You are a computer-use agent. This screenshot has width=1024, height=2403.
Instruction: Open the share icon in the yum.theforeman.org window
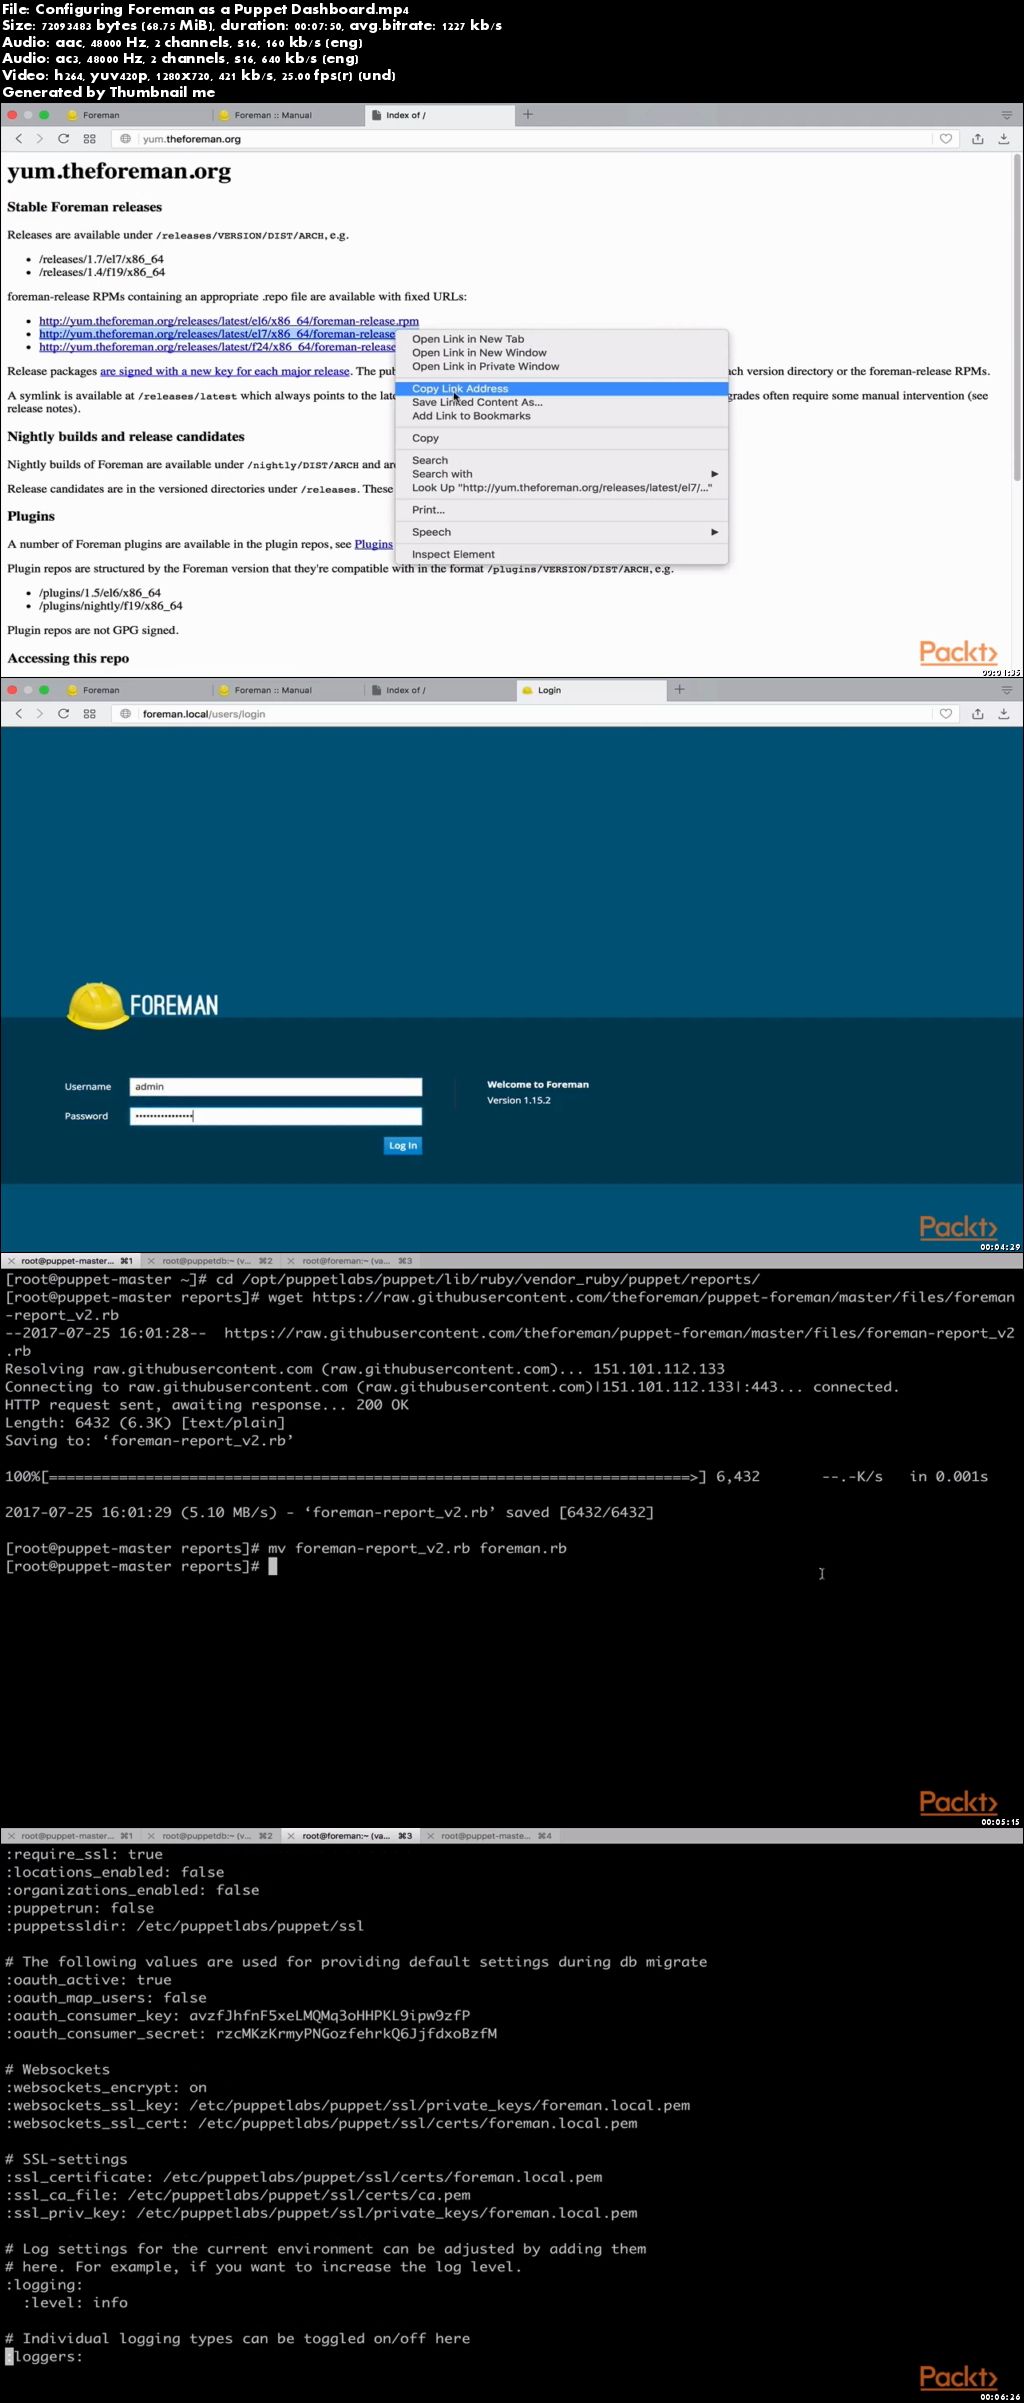978,139
